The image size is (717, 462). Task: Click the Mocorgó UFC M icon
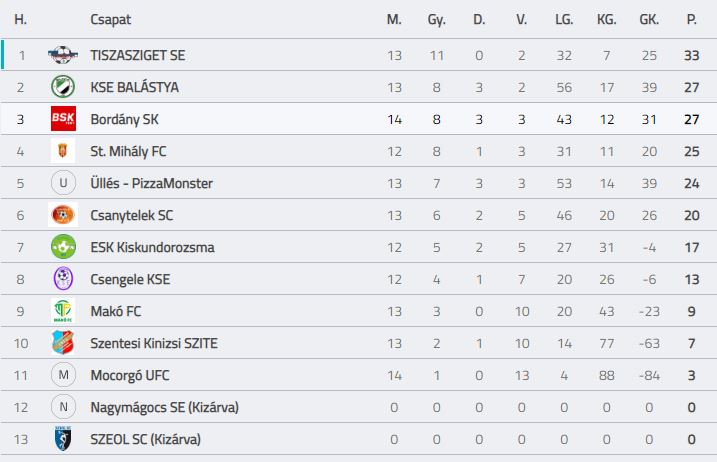coord(63,375)
